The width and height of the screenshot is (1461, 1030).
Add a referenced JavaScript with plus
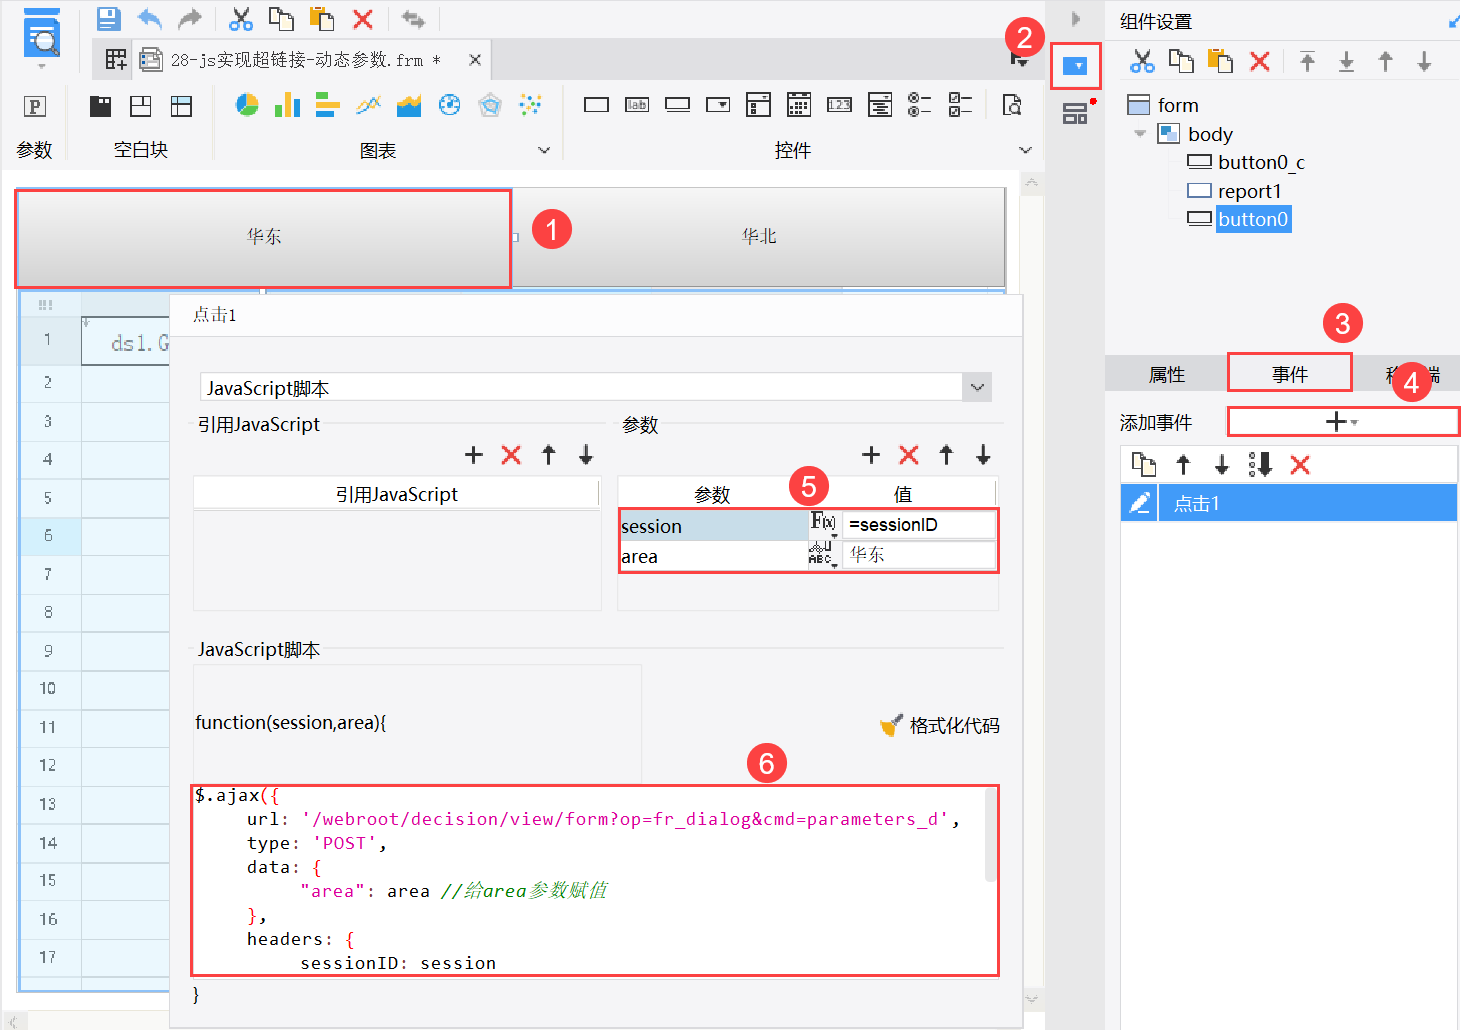click(474, 455)
